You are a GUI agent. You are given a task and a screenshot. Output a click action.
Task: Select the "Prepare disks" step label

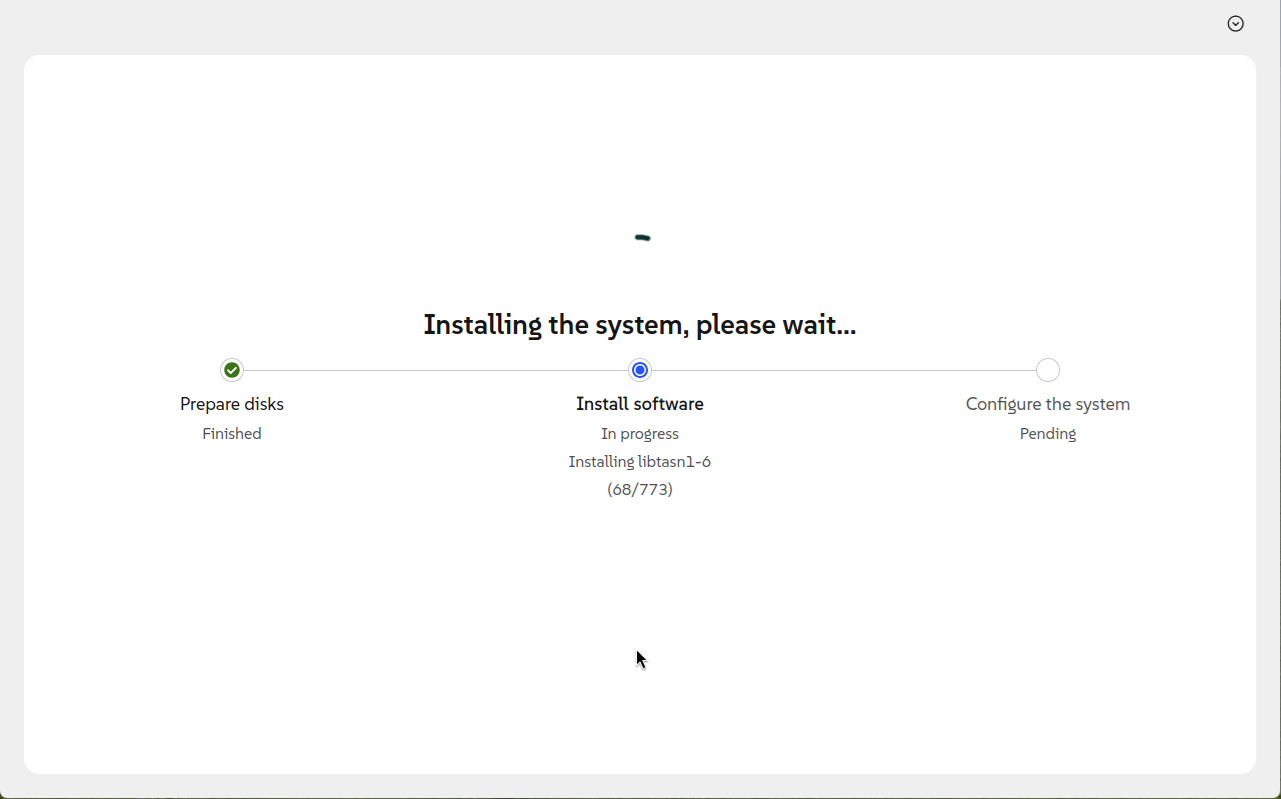tap(232, 404)
